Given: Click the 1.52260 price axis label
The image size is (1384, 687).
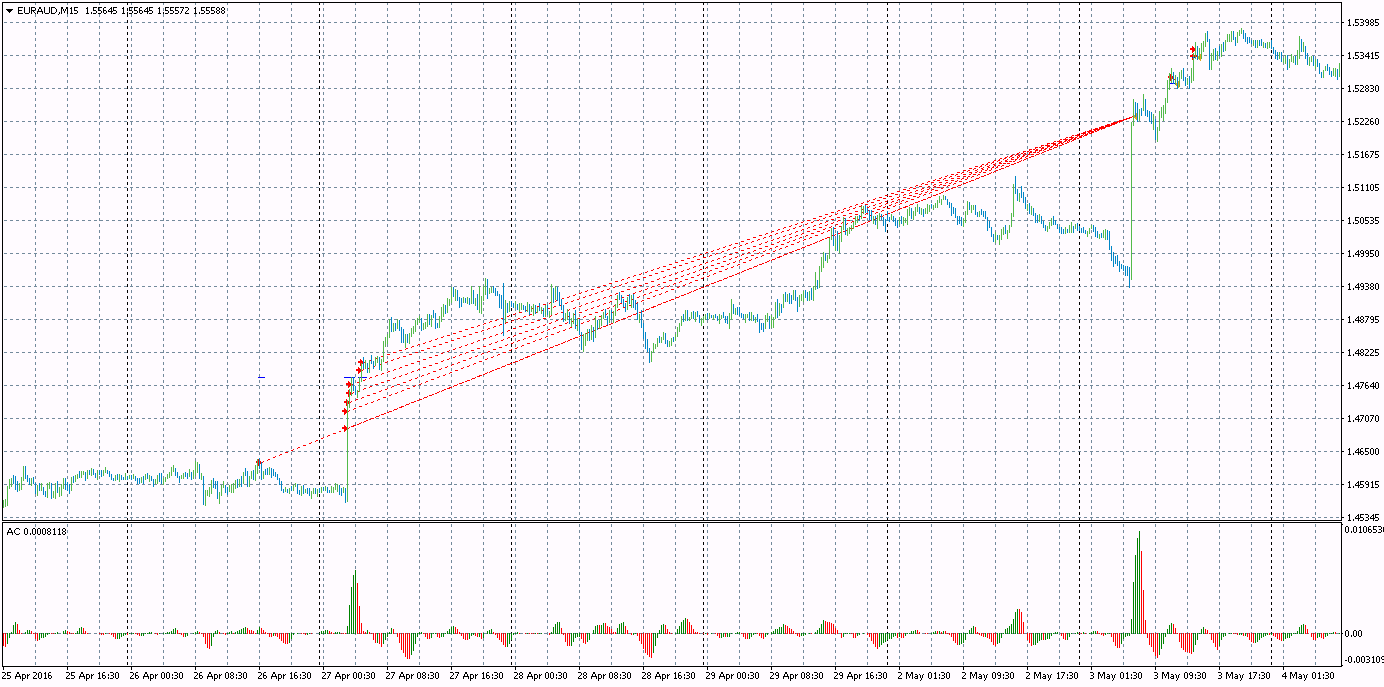Looking at the screenshot, I should (1363, 122).
